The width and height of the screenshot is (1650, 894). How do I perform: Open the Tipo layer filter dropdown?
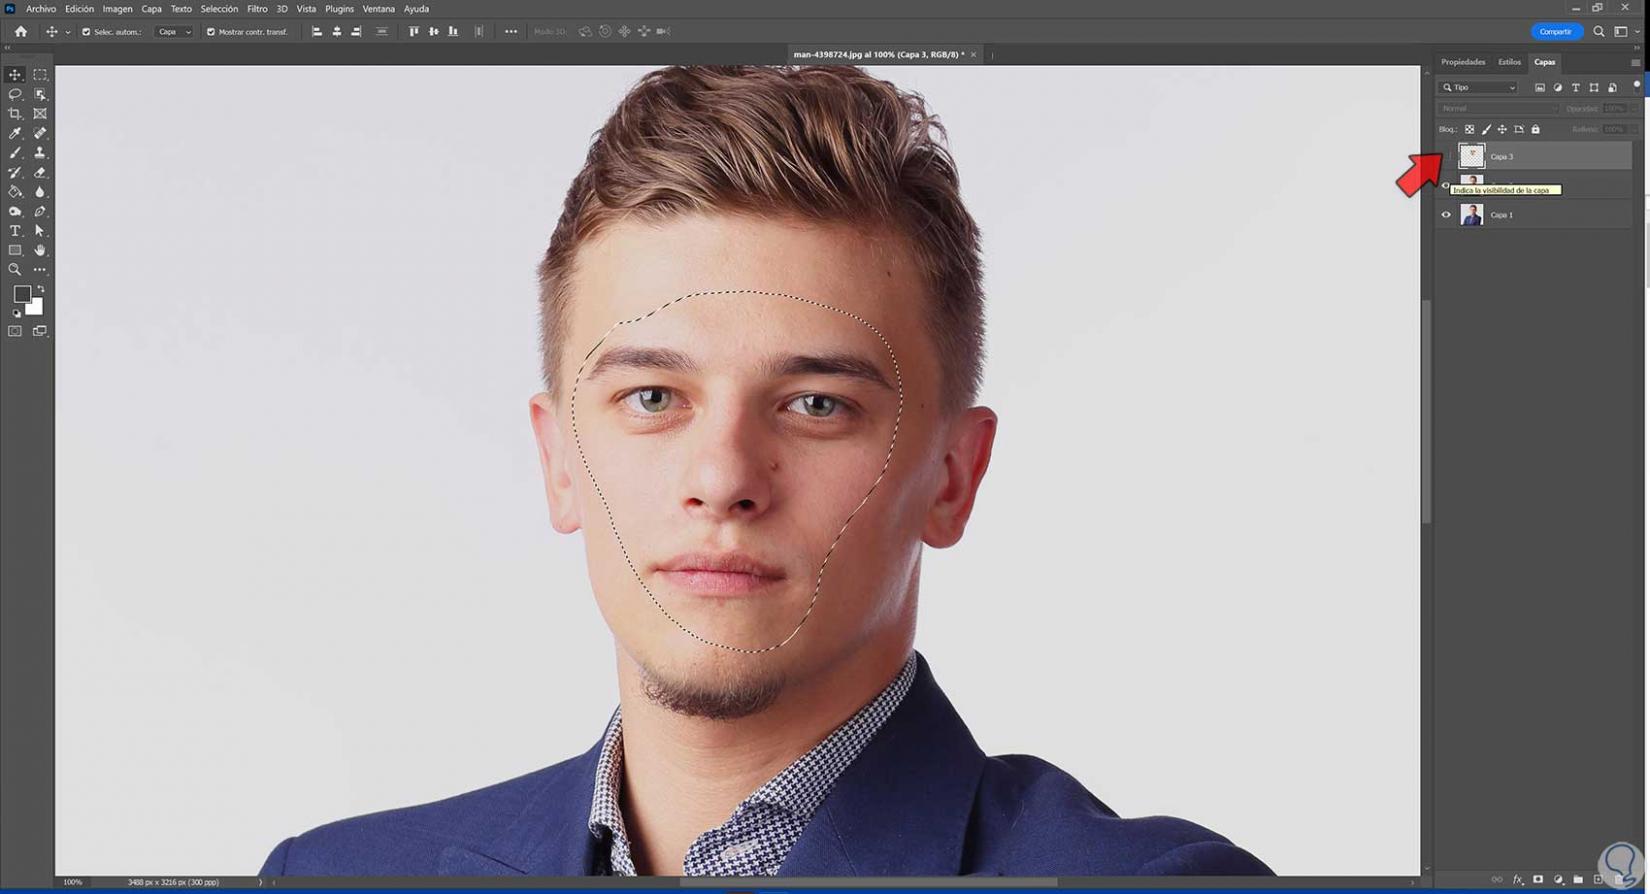[x=1479, y=88]
